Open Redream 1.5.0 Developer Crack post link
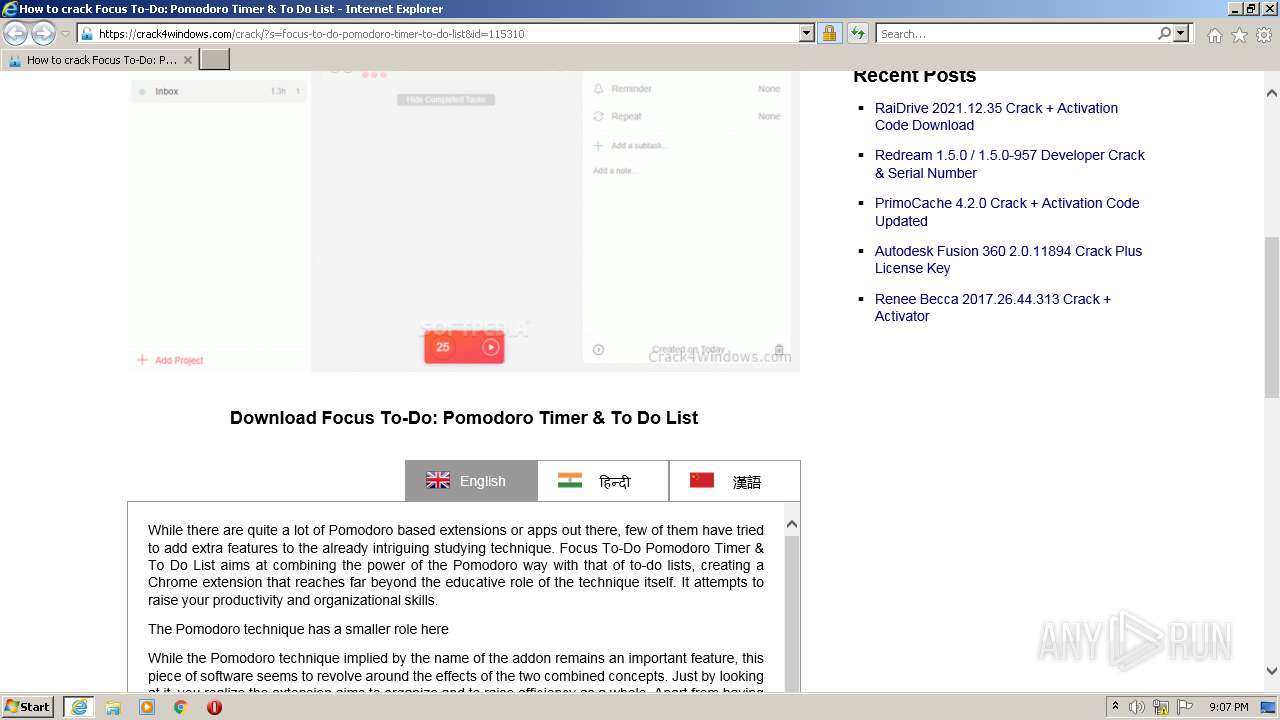This screenshot has height=720, width=1280. (1009, 164)
